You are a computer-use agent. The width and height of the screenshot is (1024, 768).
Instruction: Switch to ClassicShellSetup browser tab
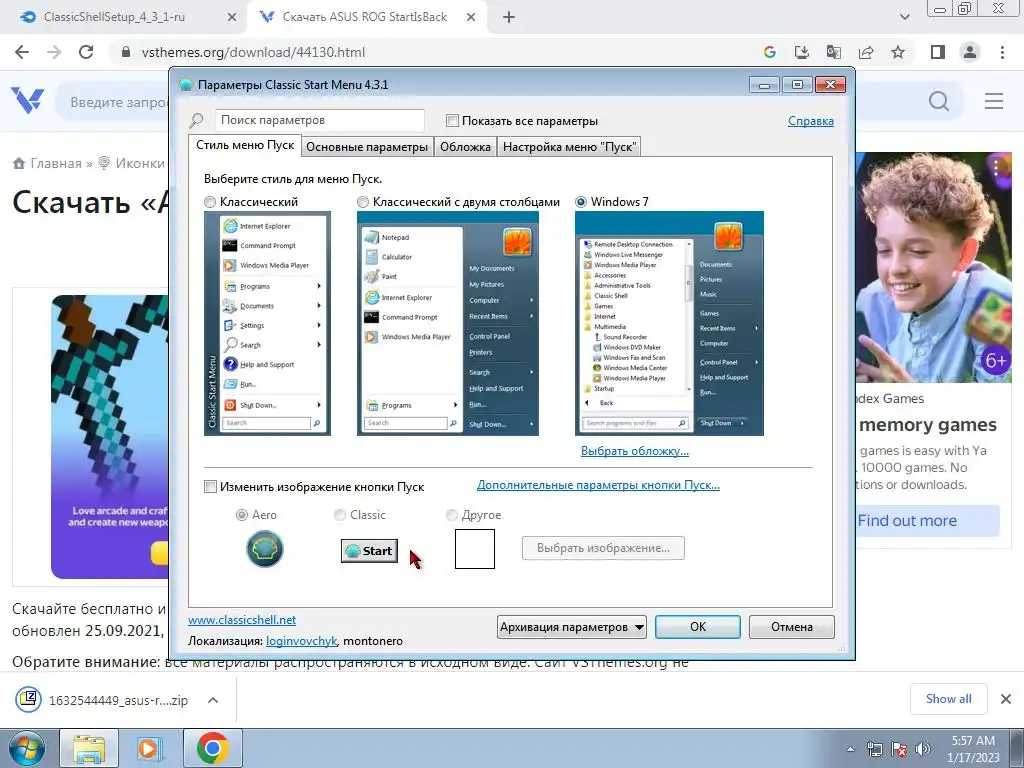tap(114, 18)
